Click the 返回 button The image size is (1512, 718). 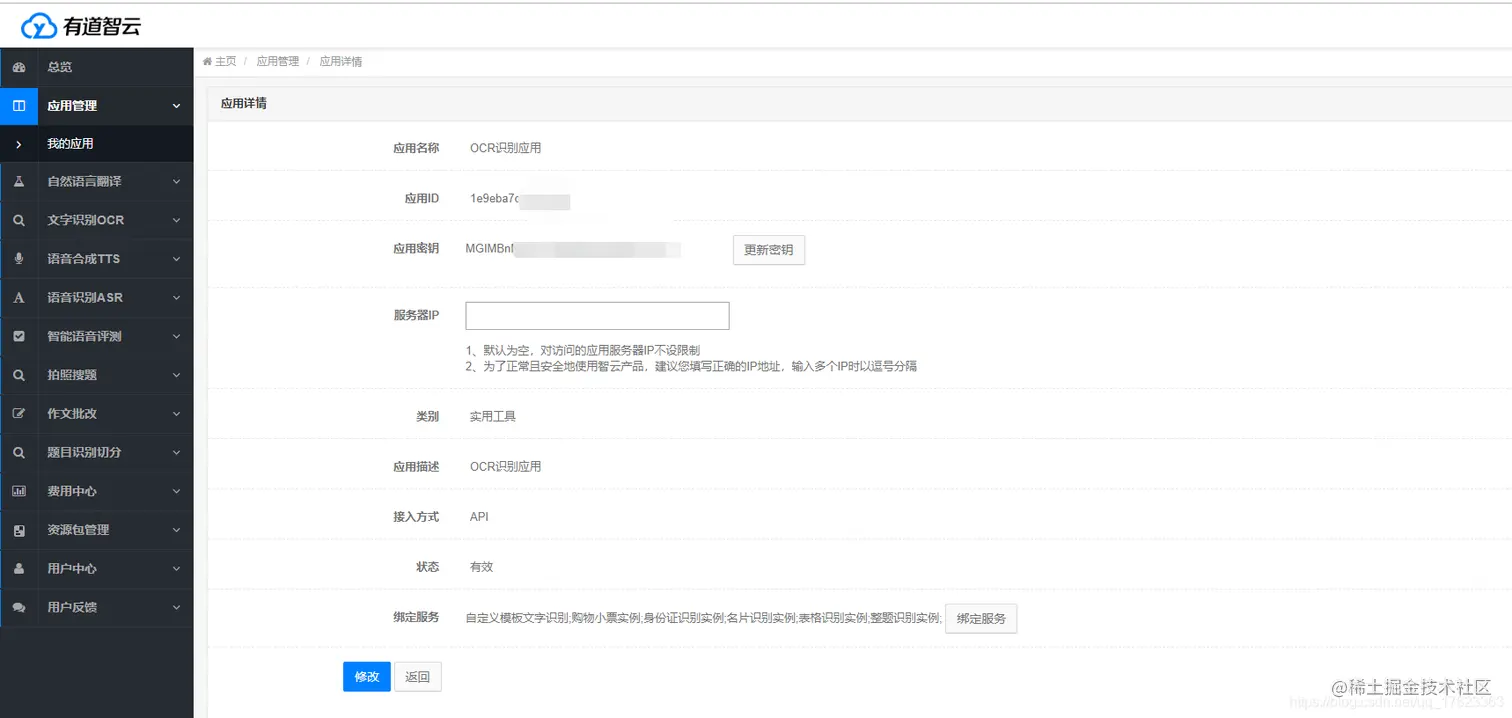[x=418, y=677]
